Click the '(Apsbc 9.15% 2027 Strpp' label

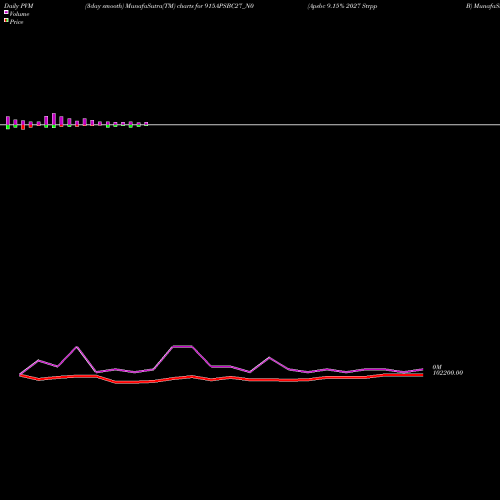tap(342, 6)
